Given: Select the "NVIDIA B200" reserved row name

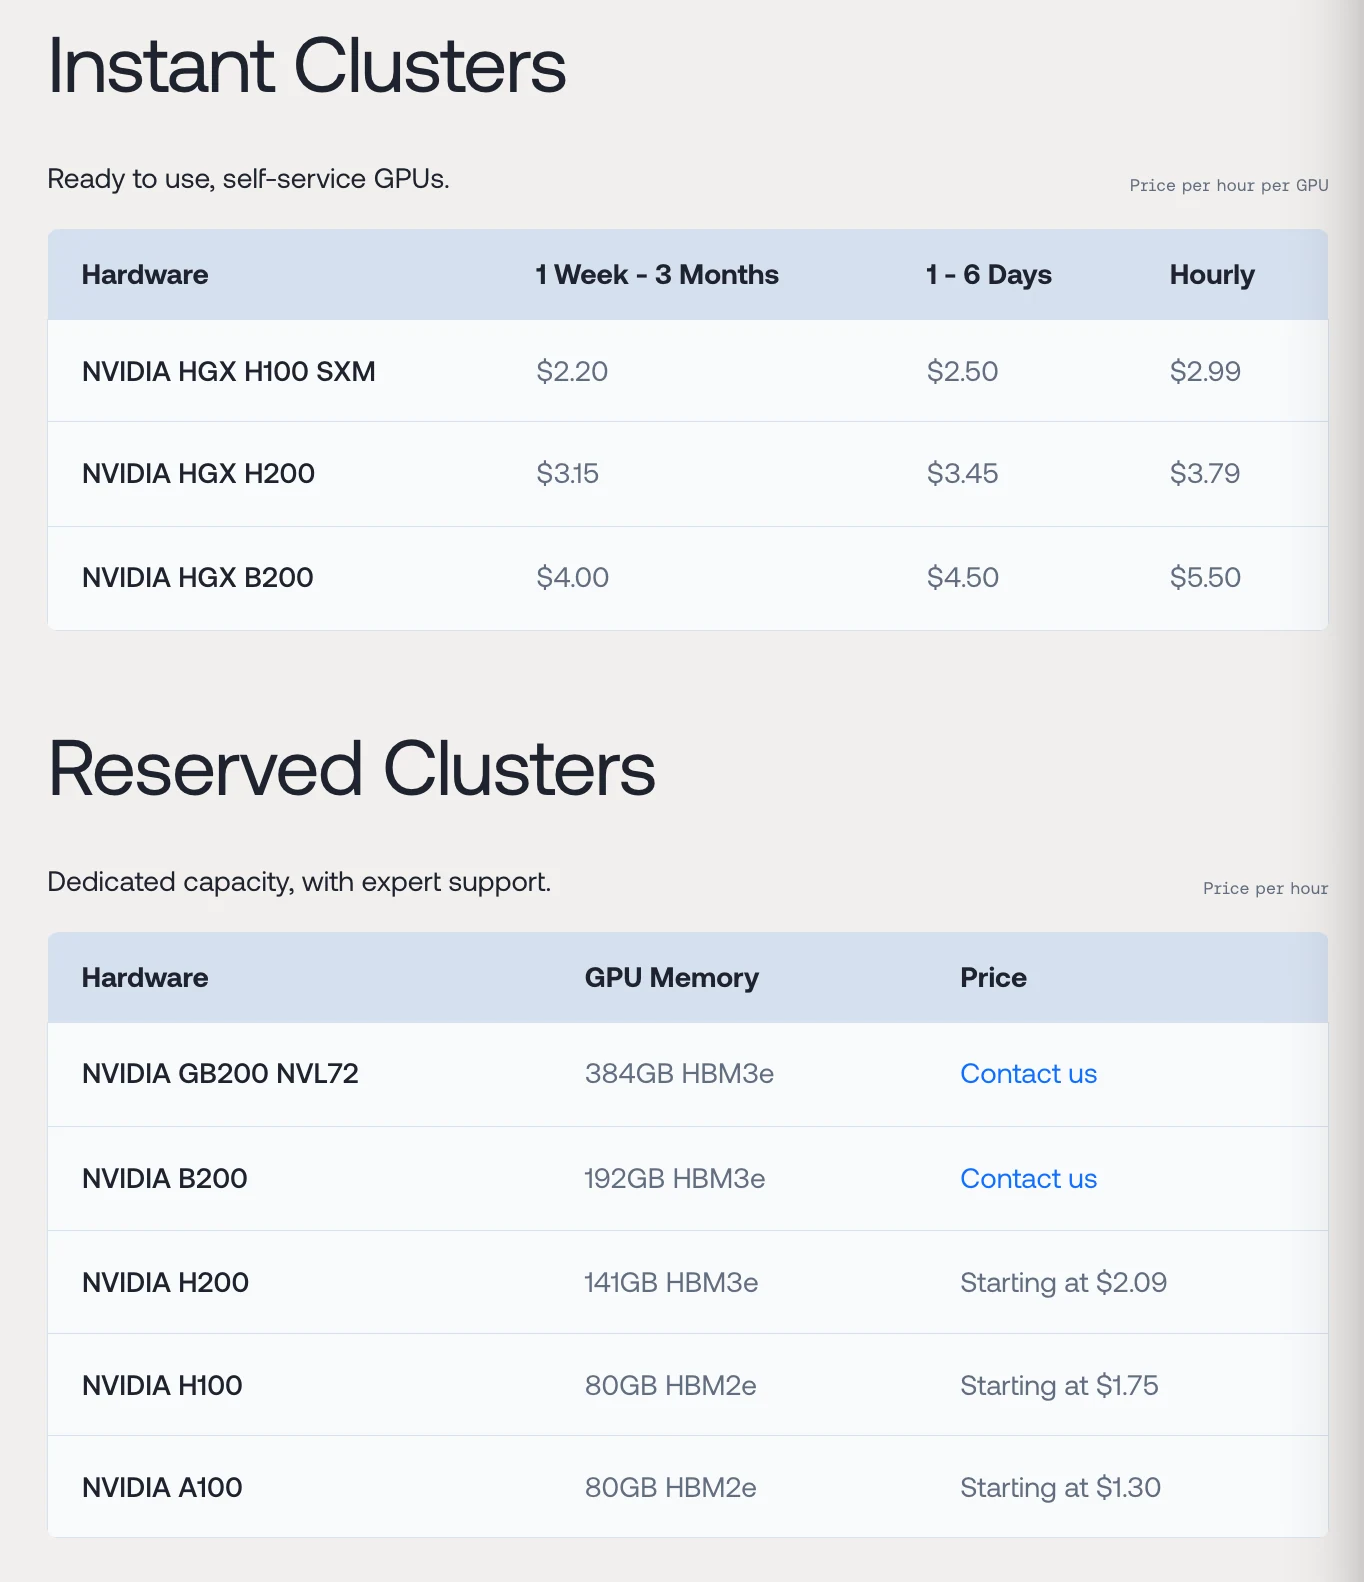Looking at the screenshot, I should pos(164,1178).
